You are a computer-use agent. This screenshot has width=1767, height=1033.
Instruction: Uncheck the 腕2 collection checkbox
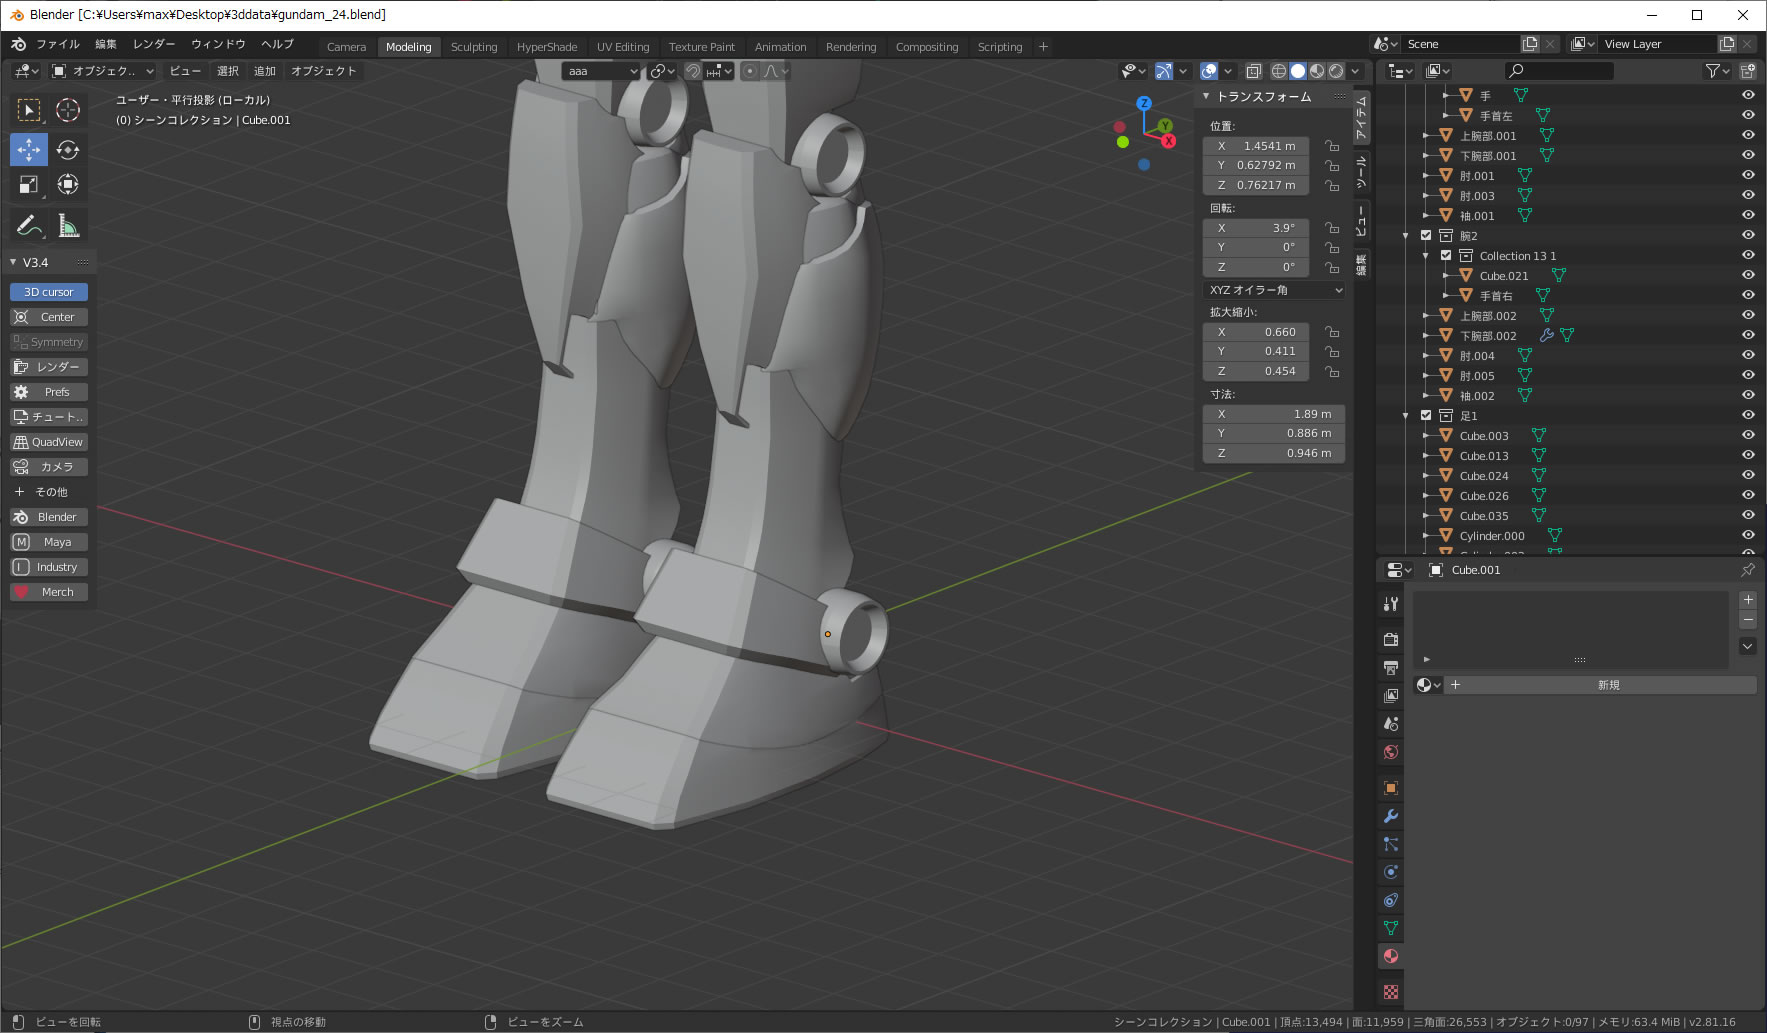pos(1425,235)
